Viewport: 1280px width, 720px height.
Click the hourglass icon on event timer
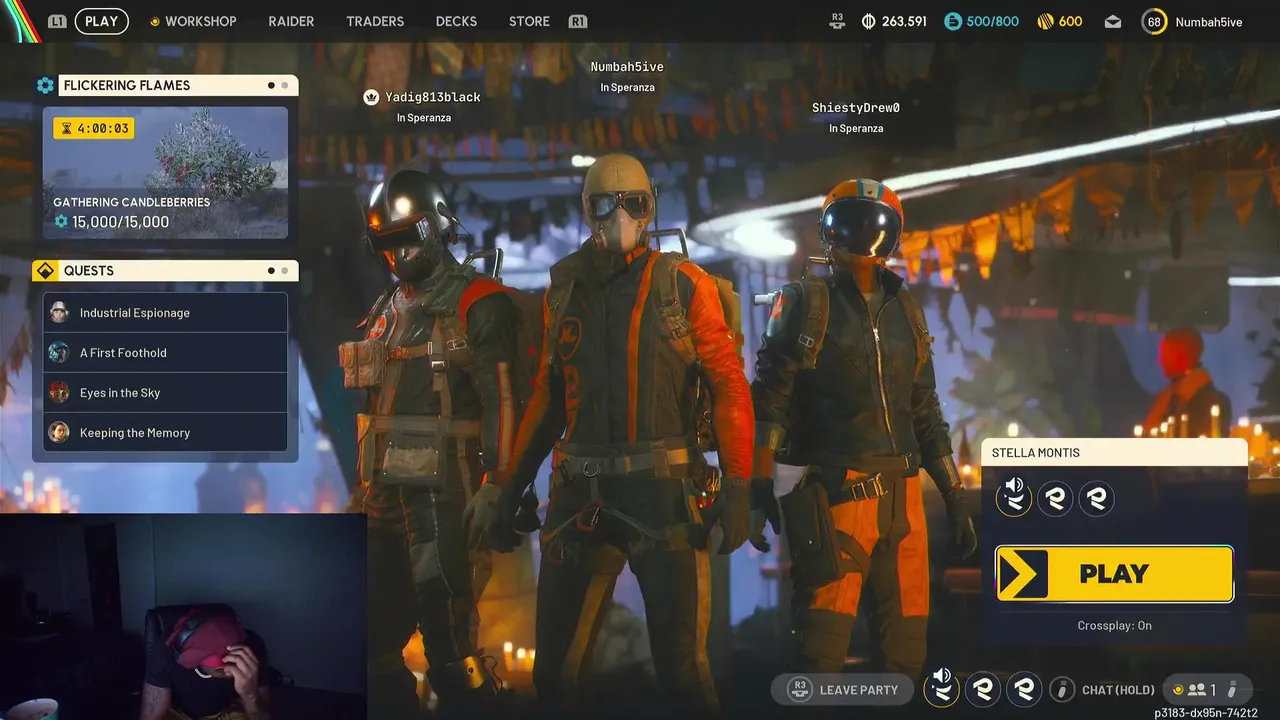(x=66, y=128)
